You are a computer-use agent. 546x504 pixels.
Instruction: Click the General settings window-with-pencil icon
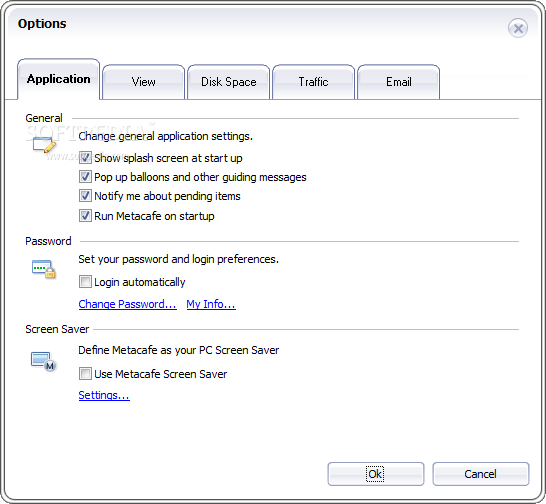tap(44, 144)
